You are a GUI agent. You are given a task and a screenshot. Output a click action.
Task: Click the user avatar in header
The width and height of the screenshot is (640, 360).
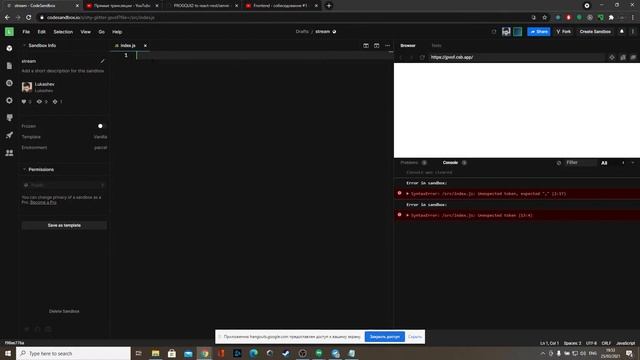coord(506,31)
